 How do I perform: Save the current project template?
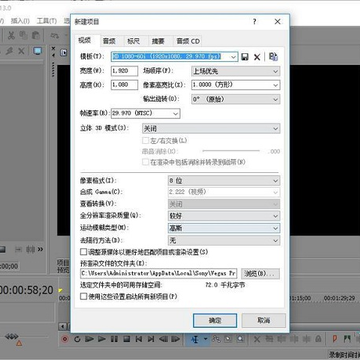click(245, 57)
